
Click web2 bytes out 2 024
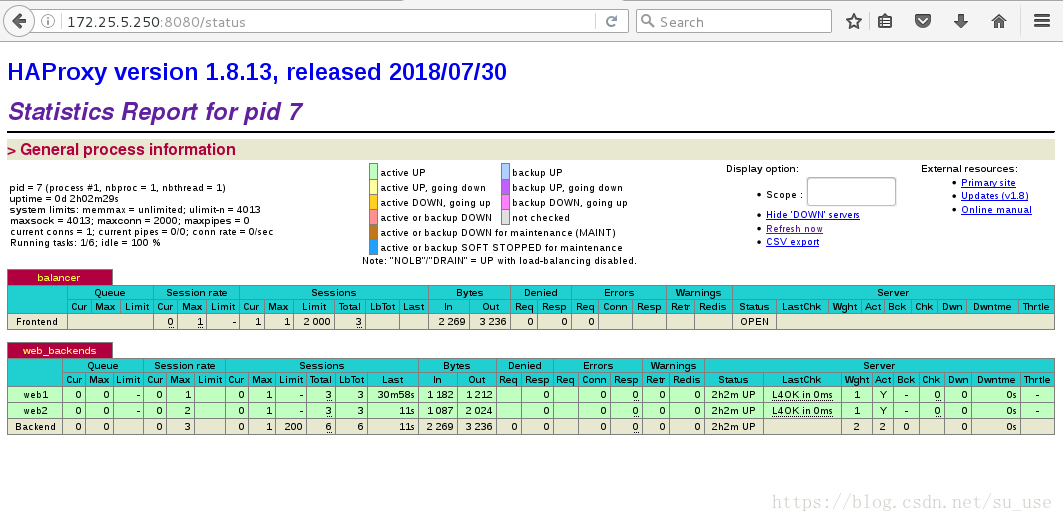[x=477, y=411]
